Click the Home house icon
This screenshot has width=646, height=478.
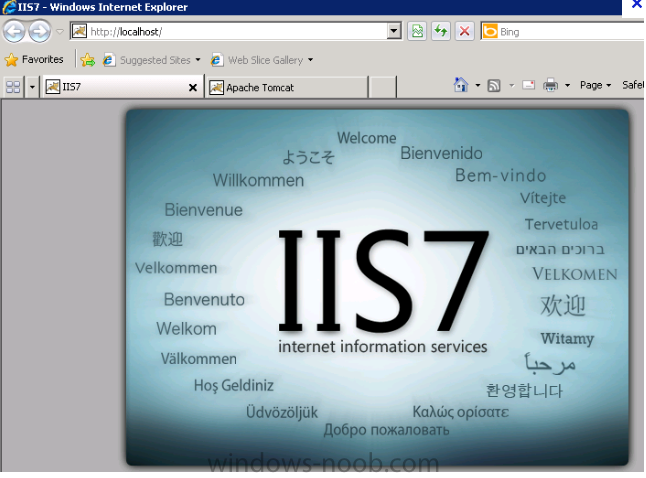(x=461, y=85)
